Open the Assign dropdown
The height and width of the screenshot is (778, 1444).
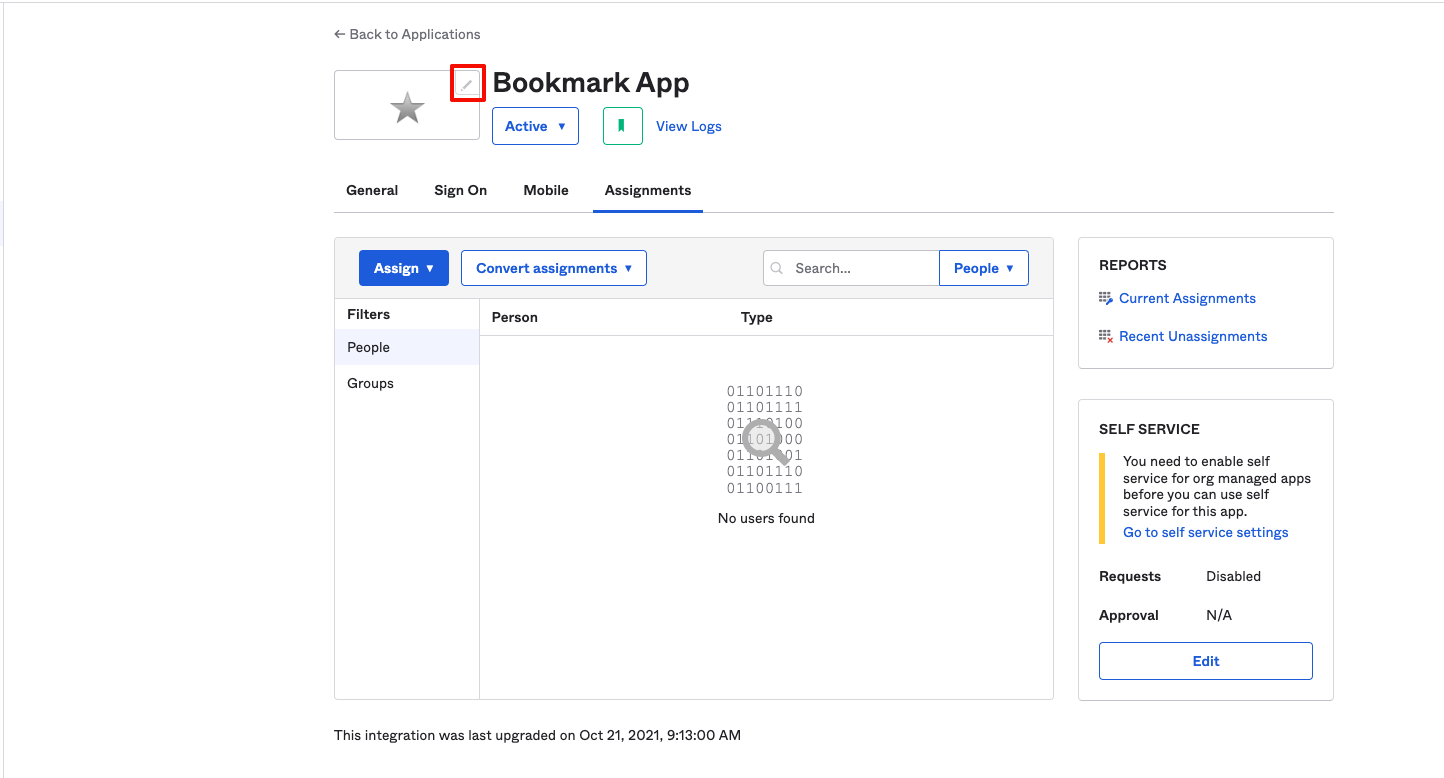click(403, 267)
